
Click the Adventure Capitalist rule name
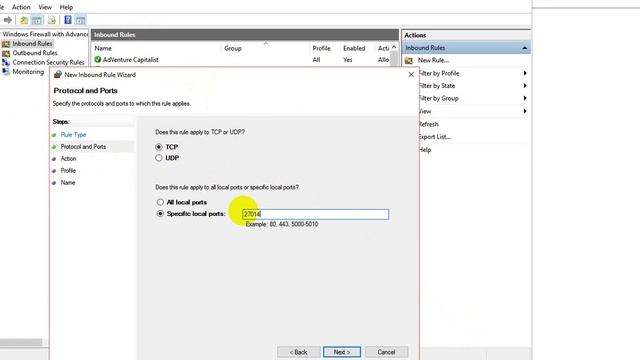[x=131, y=60]
